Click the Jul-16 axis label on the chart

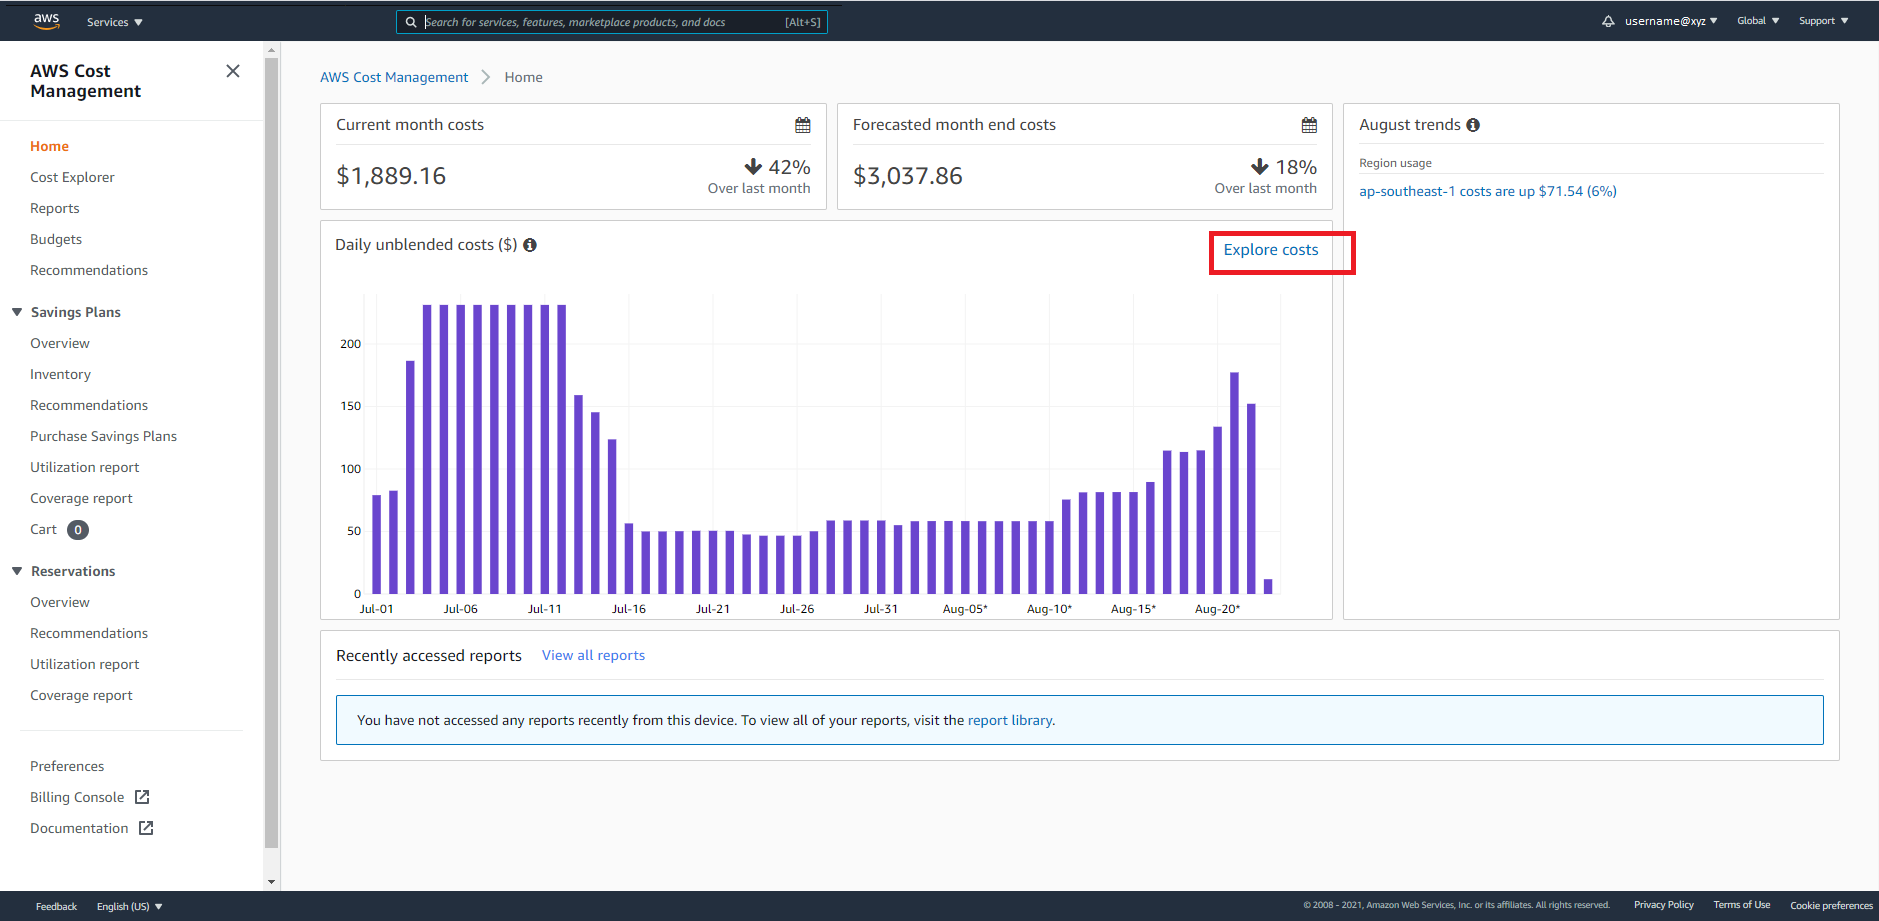point(629,609)
